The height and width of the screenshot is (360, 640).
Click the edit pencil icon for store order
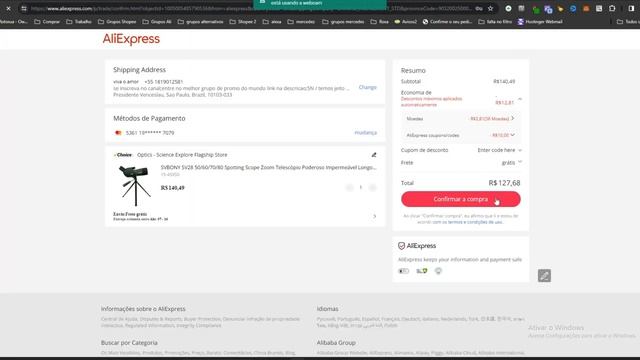(x=374, y=155)
